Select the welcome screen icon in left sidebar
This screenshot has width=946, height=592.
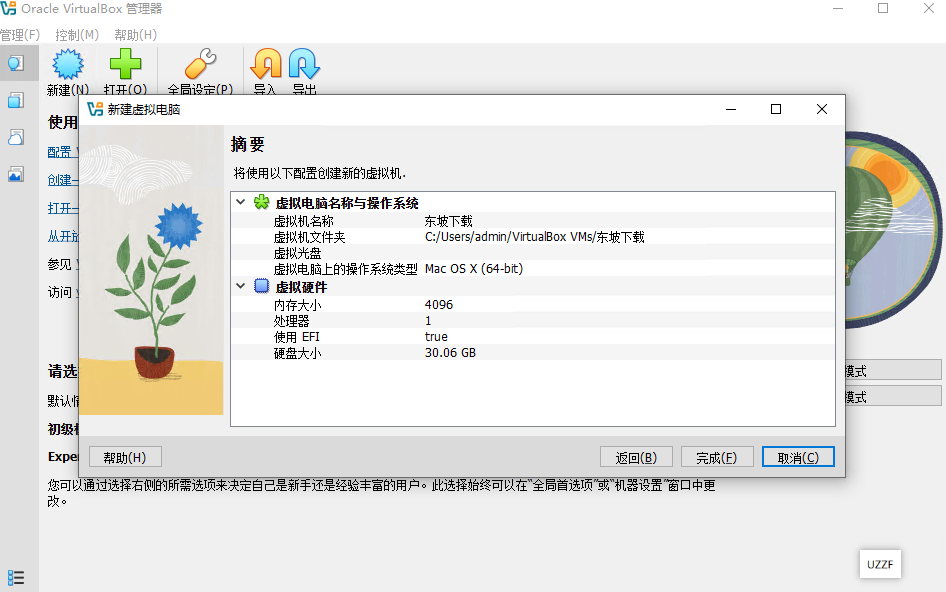tap(15, 62)
